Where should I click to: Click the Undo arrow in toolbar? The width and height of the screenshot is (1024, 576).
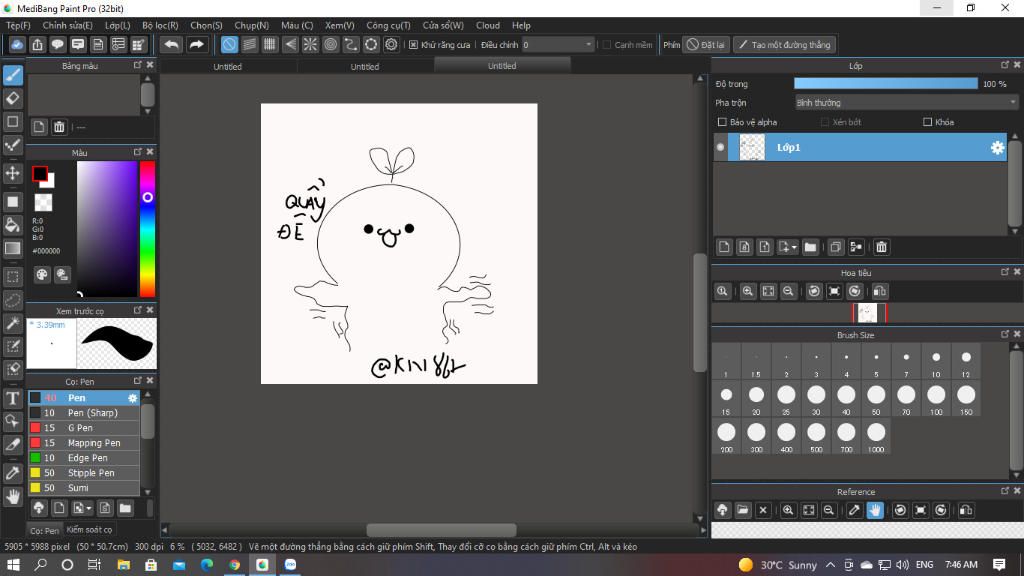[x=172, y=44]
